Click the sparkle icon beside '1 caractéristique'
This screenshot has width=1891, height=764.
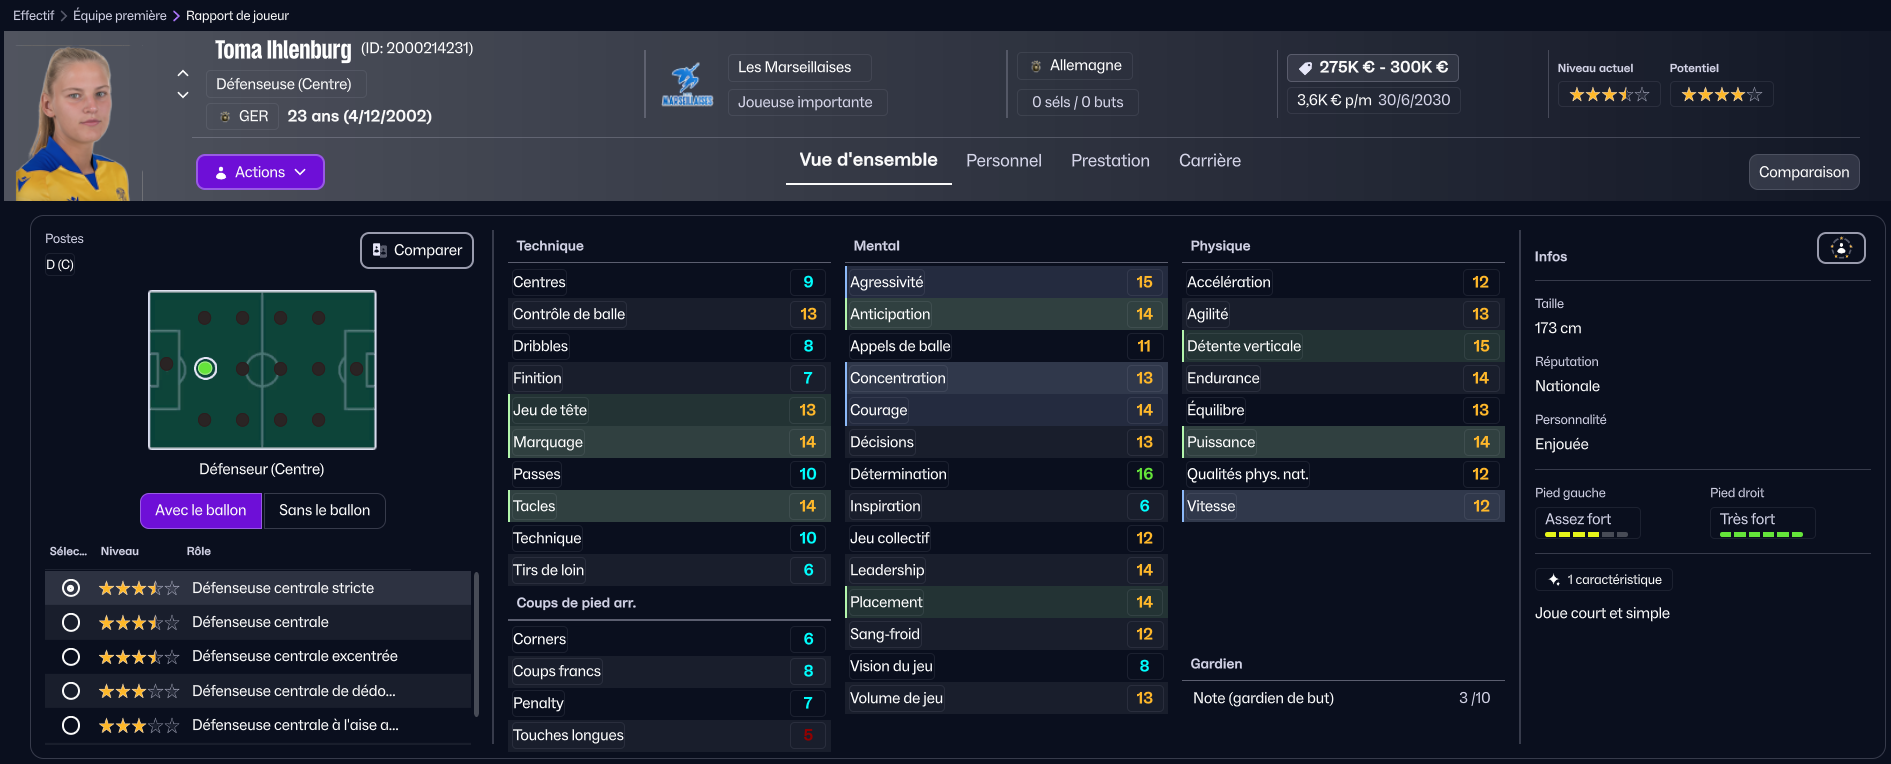click(x=1553, y=580)
